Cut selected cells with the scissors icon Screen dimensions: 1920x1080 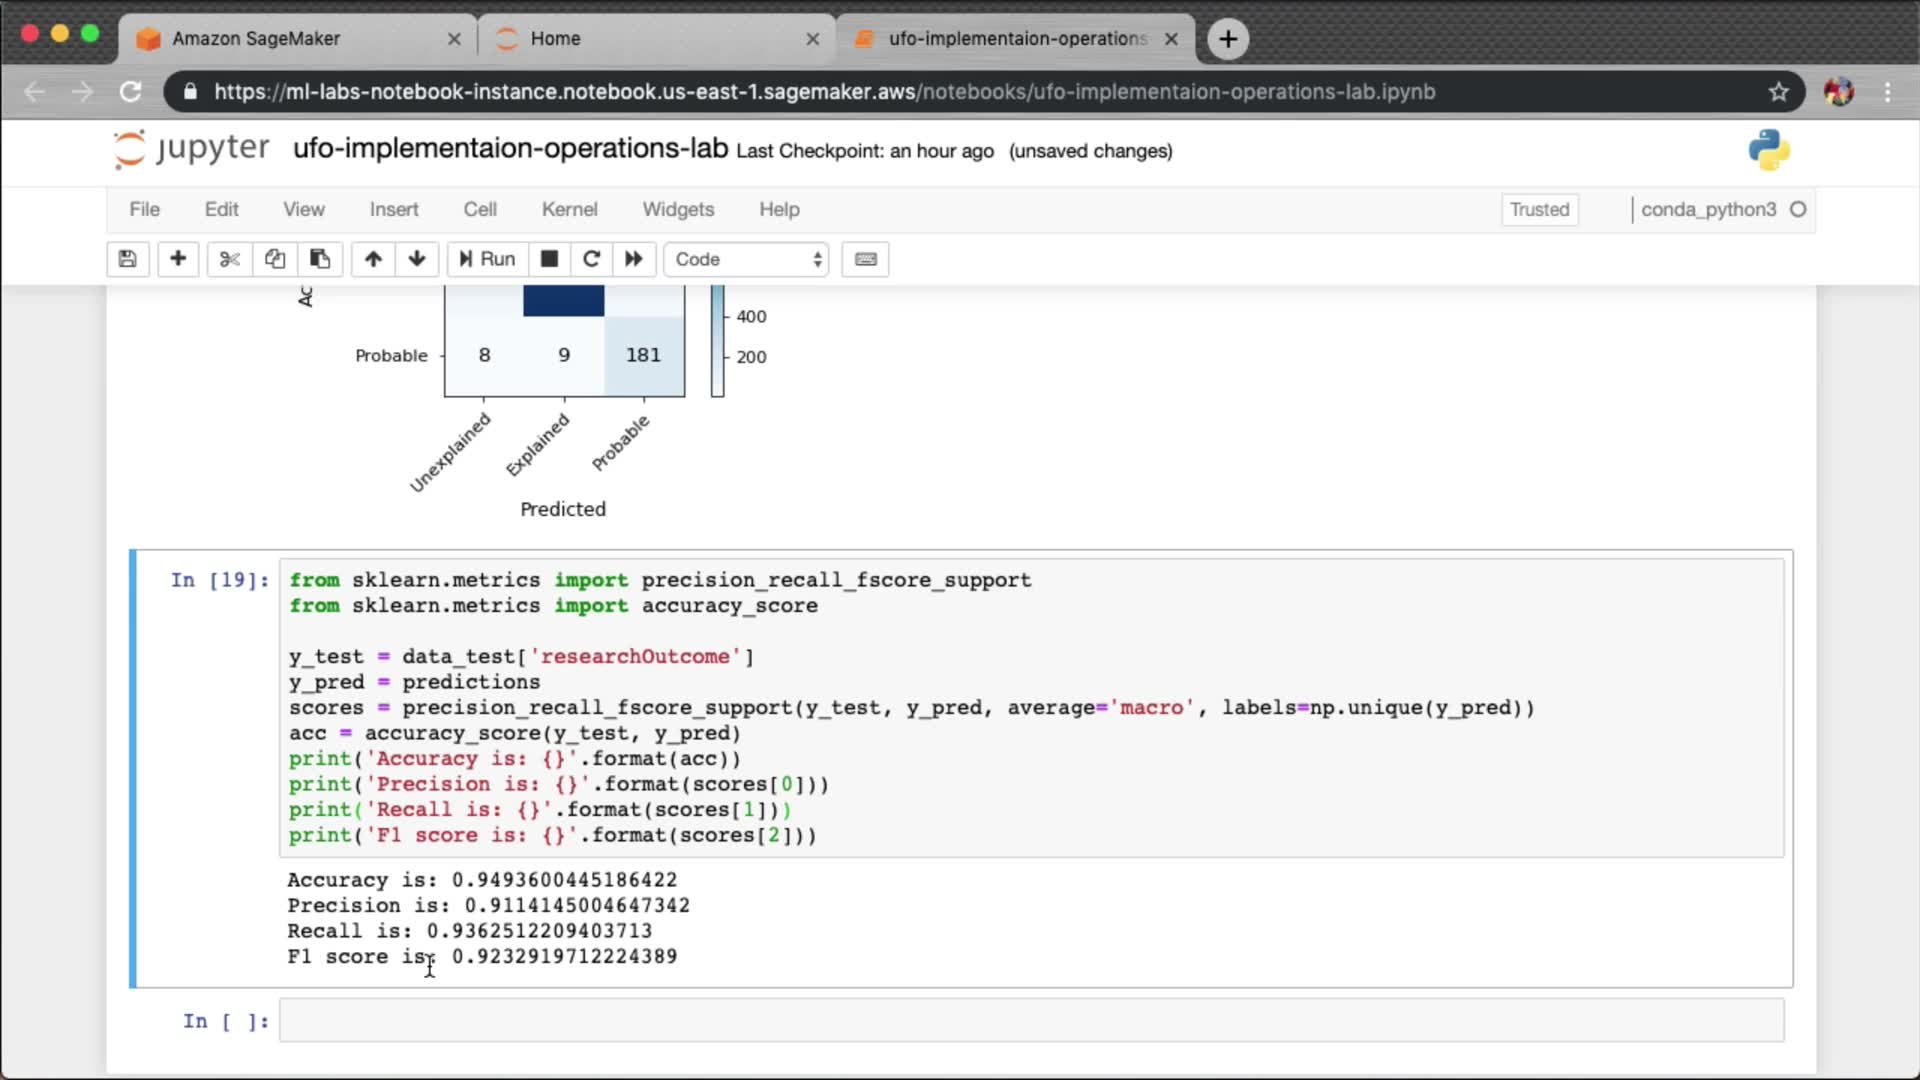pyautogui.click(x=229, y=259)
